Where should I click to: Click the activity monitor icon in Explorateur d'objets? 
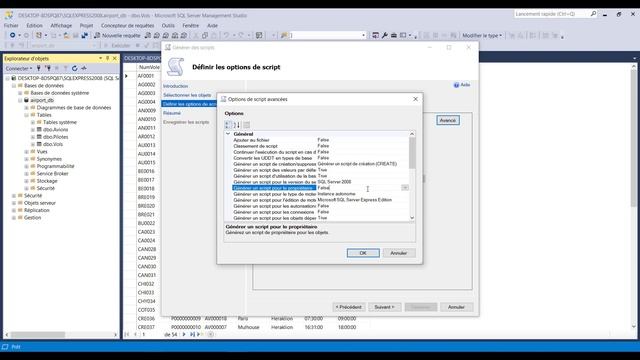point(84,69)
